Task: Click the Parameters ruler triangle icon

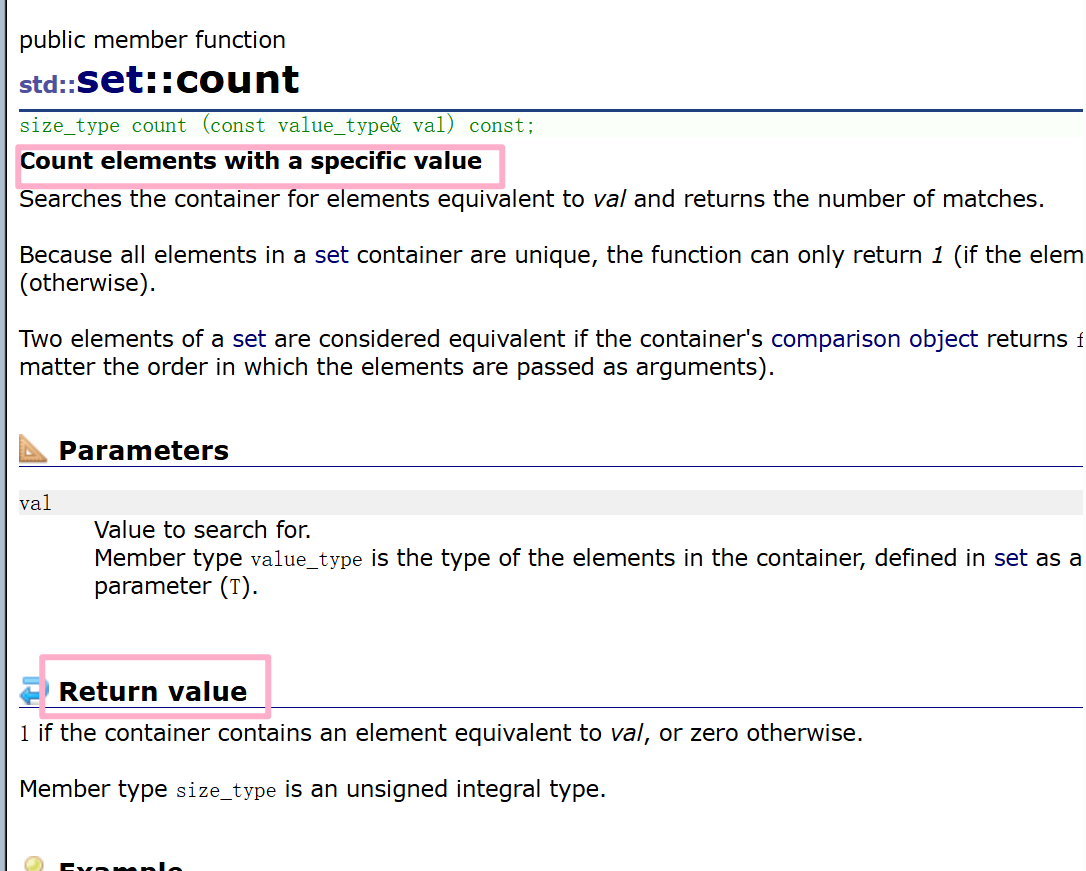Action: (33, 449)
